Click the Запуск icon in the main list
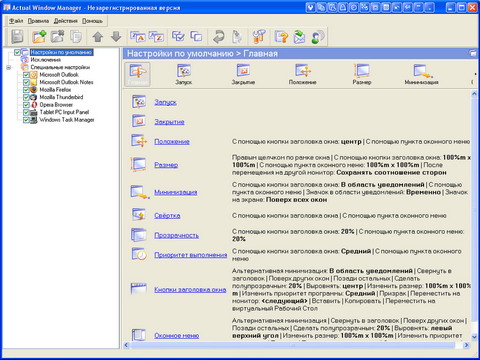 pyautogui.click(x=139, y=102)
